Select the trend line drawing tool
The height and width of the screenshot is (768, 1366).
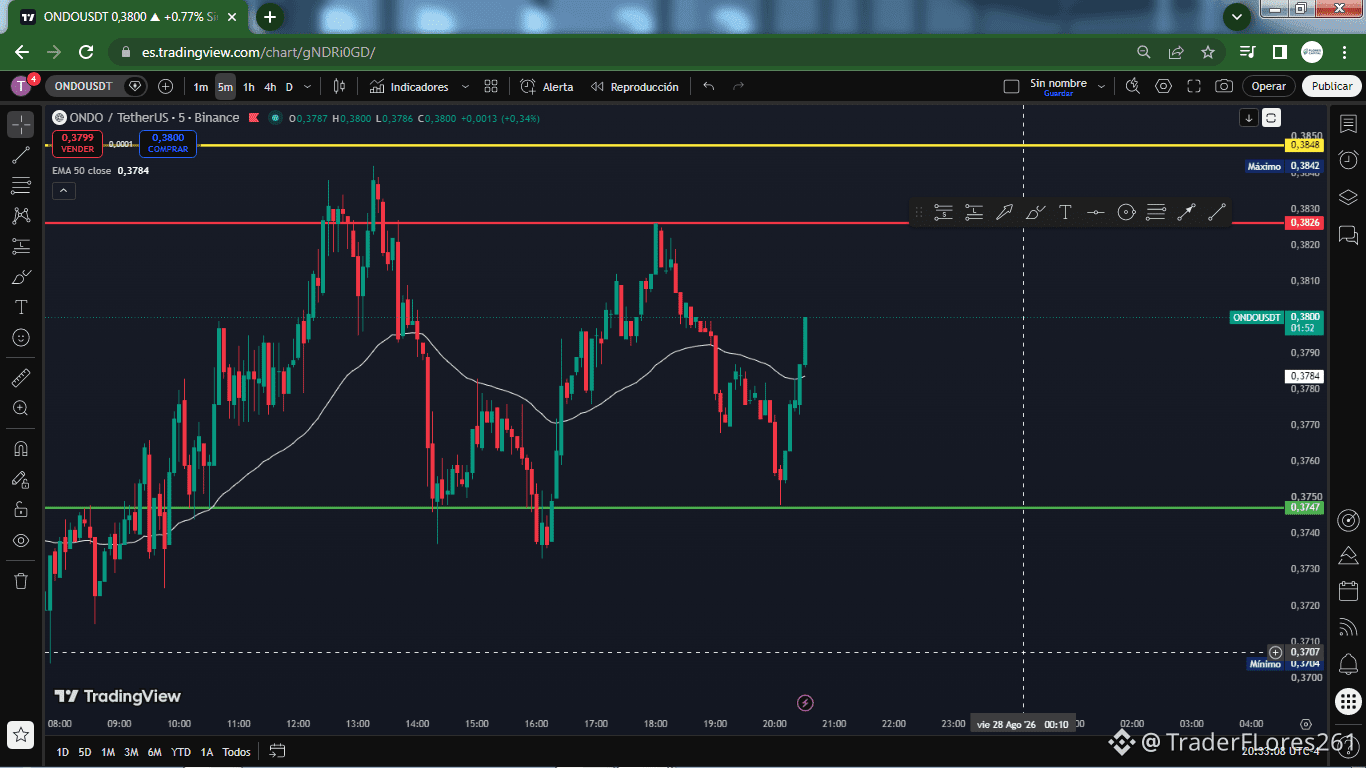21,155
